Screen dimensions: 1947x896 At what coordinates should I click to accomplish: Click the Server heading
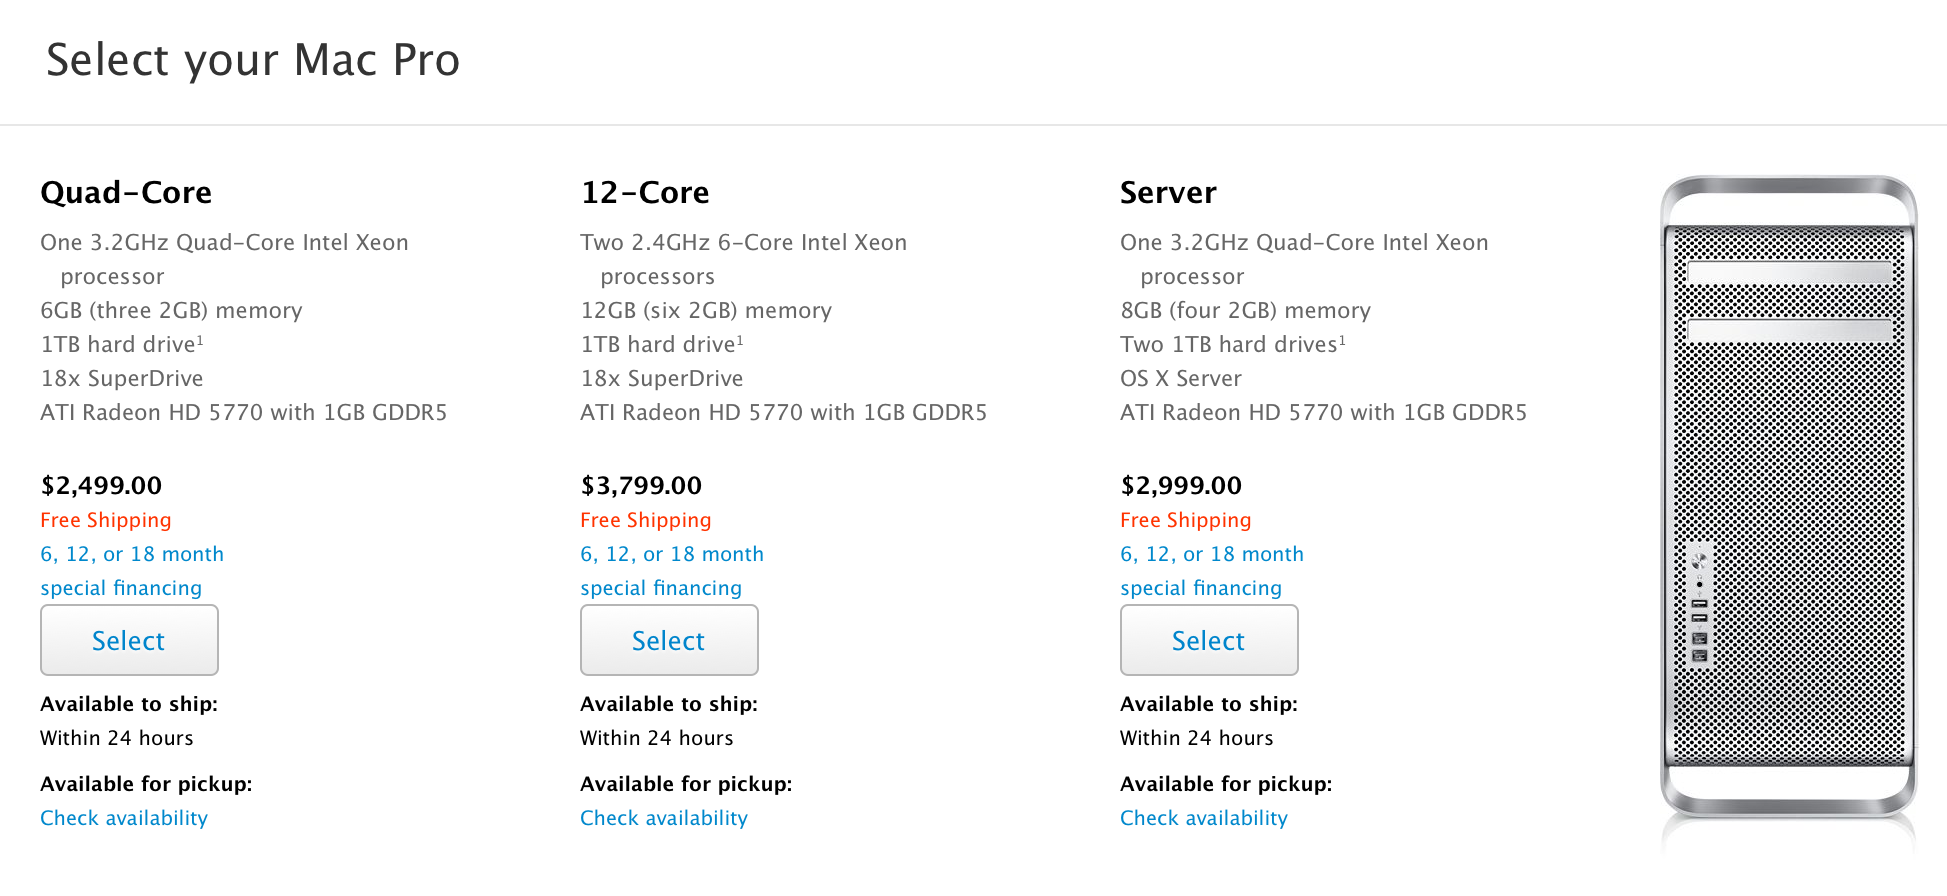tap(1168, 192)
